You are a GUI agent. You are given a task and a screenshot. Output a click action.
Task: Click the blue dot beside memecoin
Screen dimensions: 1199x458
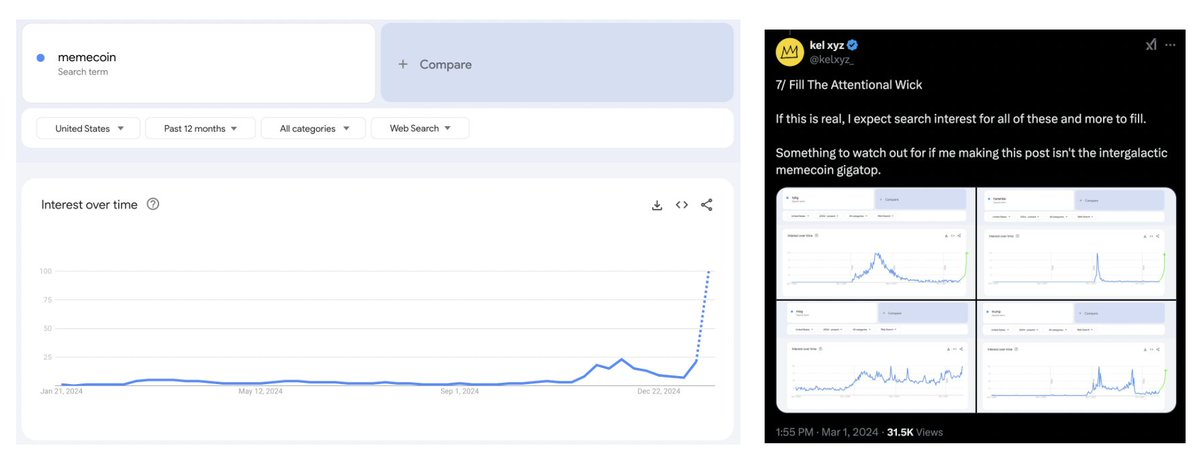click(x=40, y=58)
